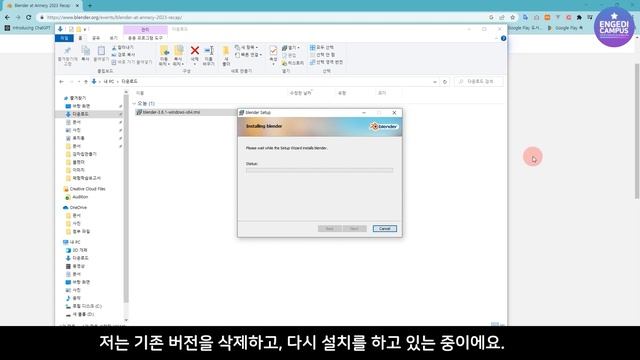The width and height of the screenshot is (640, 360).
Task: Click the Edit (편집) ribbon item
Action: click(x=289, y=56)
